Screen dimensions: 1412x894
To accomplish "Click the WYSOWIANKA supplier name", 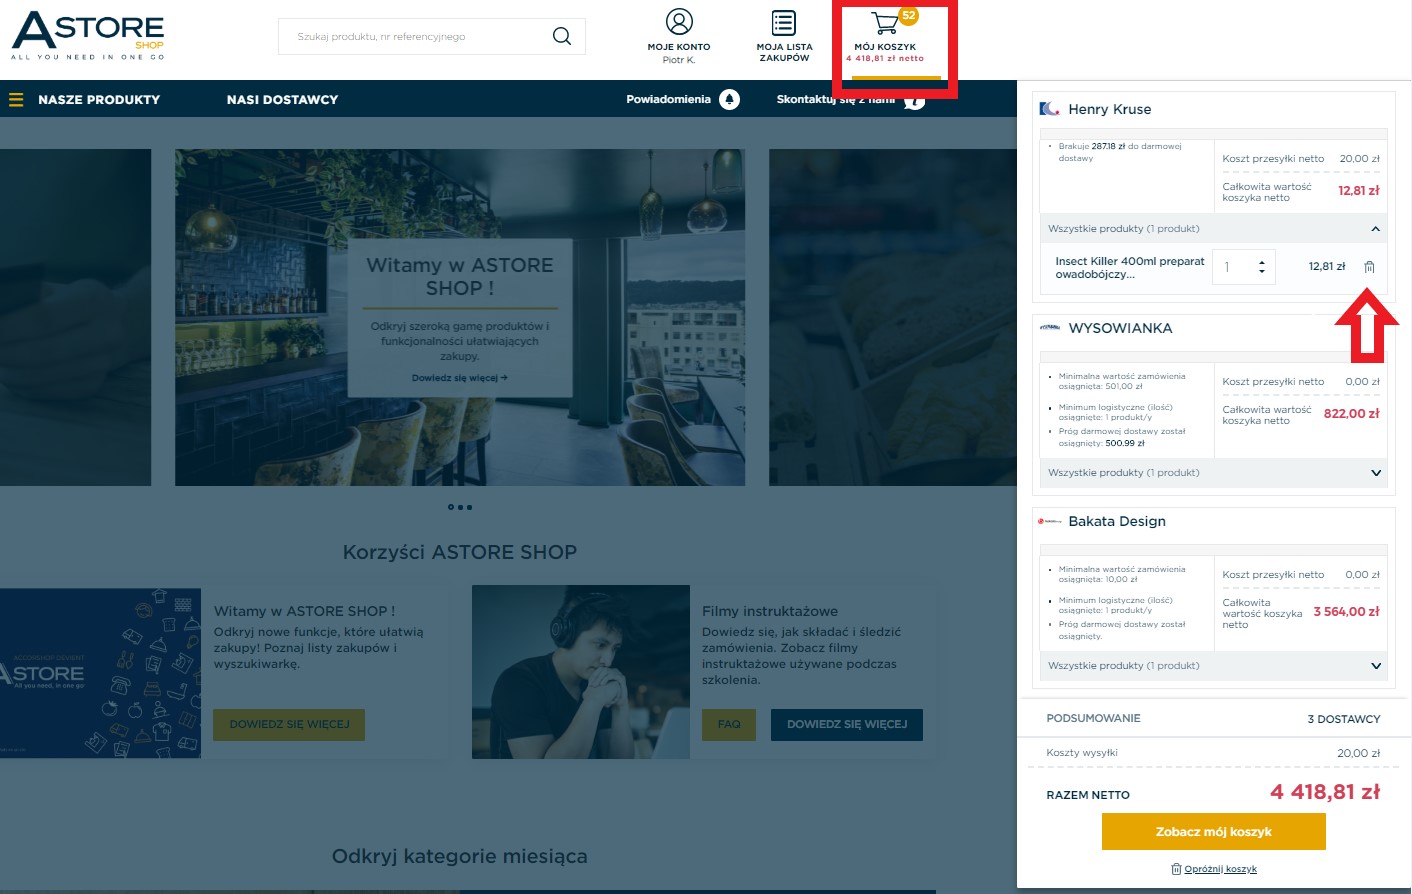I will point(1120,328).
